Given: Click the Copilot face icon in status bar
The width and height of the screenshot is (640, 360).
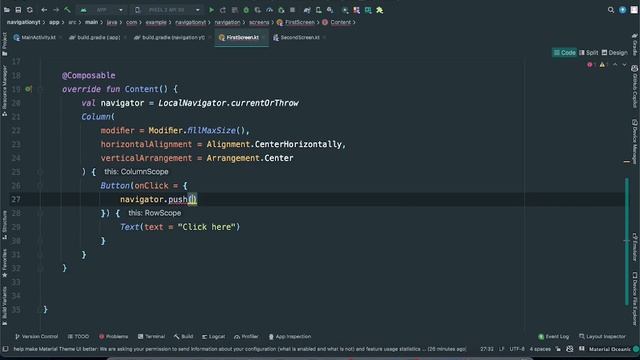Looking at the screenshot, I should tap(570, 349).
